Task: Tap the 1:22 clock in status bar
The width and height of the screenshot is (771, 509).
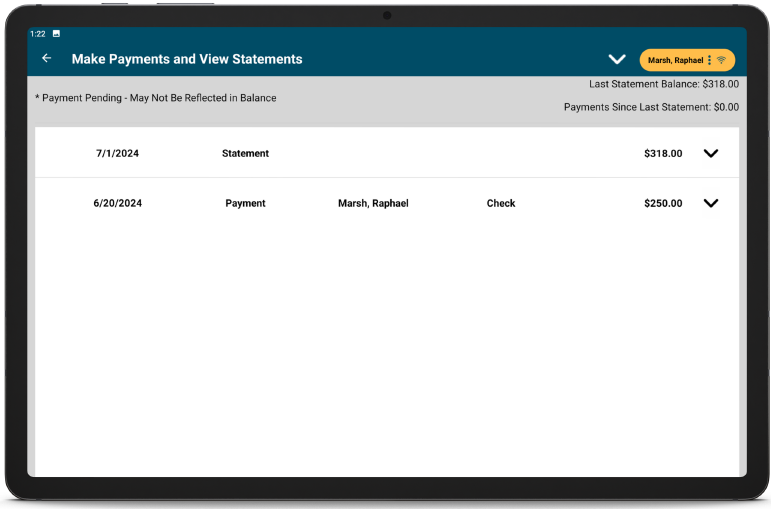Action: [x=38, y=34]
